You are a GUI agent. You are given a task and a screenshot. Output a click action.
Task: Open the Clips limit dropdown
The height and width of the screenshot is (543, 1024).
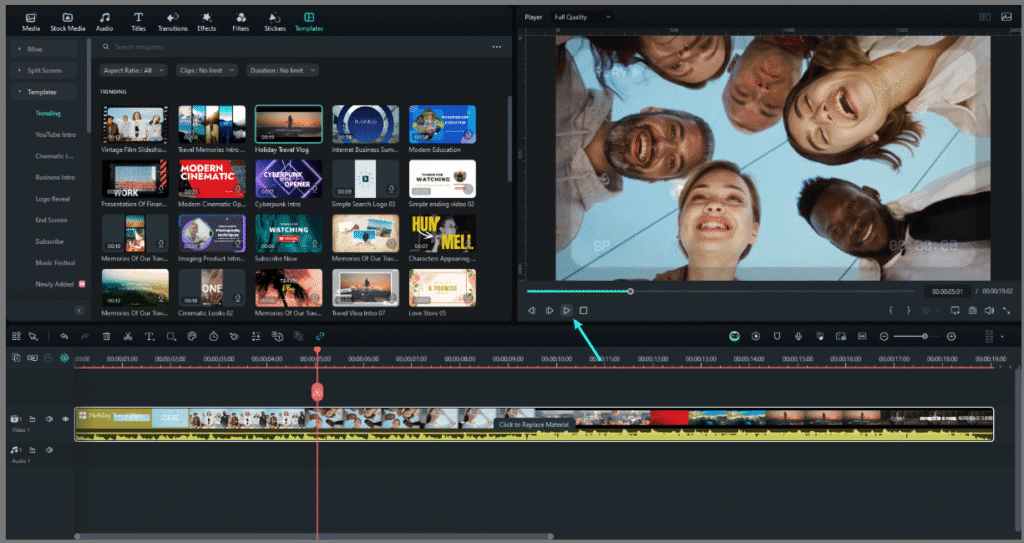coord(206,70)
